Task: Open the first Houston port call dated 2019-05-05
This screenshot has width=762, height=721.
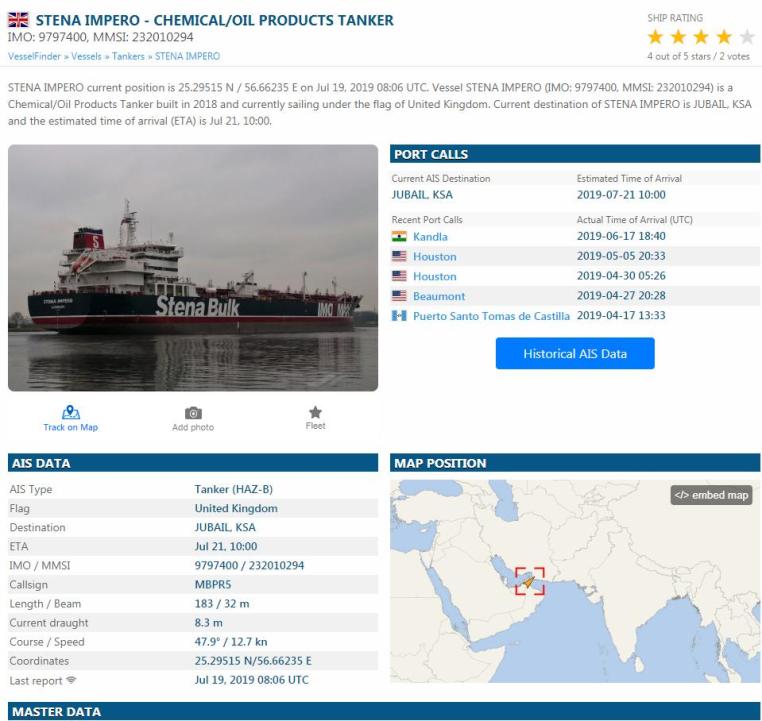Action: pos(434,257)
